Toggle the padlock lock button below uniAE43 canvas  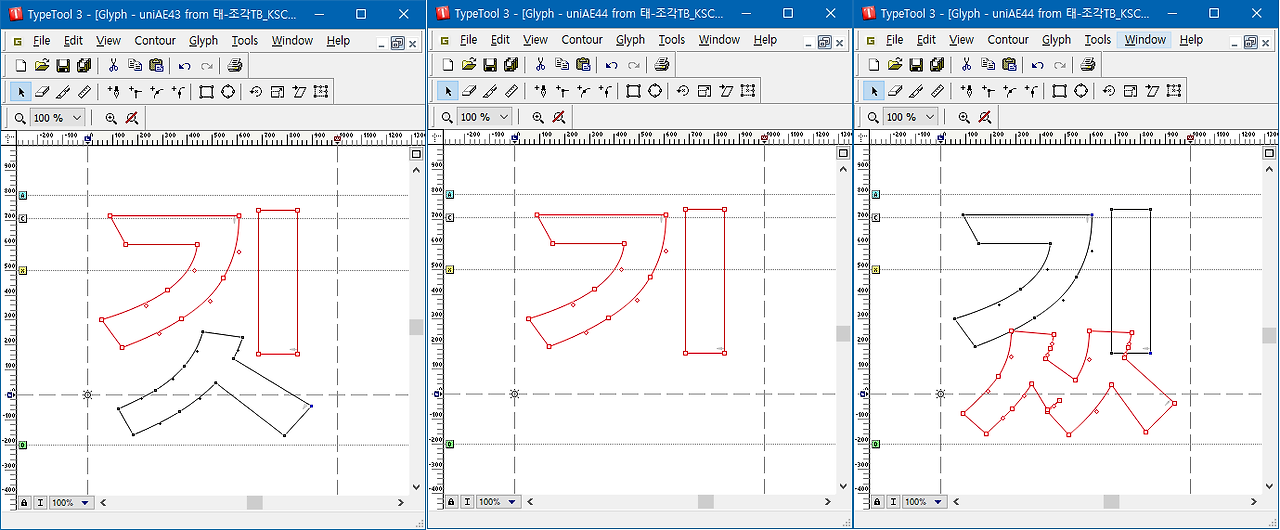(23, 502)
